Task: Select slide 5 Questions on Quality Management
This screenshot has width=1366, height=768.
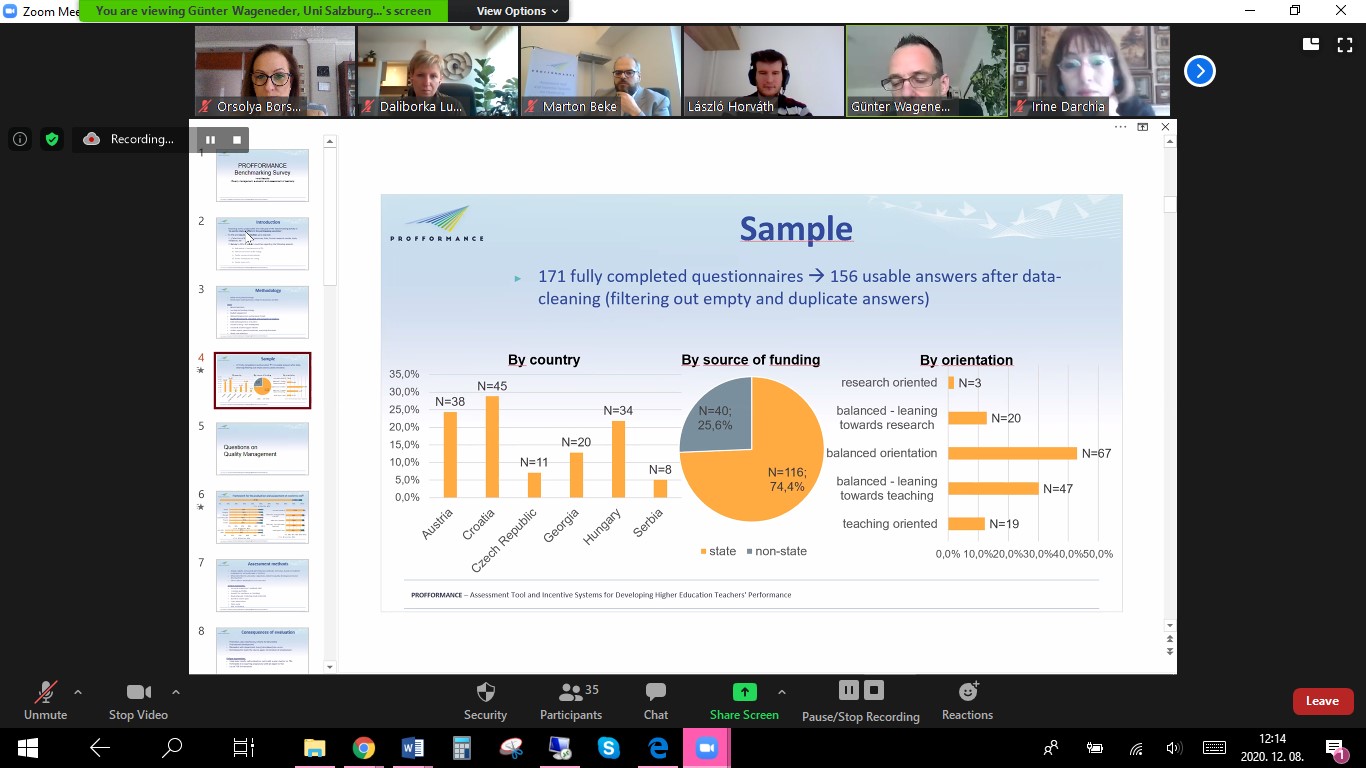Action: pos(262,449)
